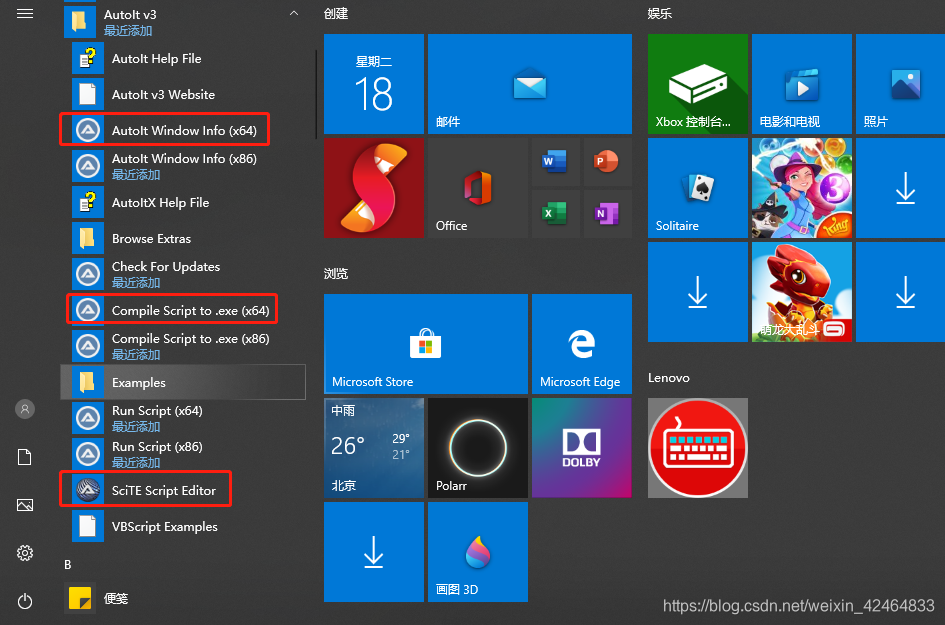Open the hamburger menu at top left
The image size is (945, 625).
click(25, 14)
